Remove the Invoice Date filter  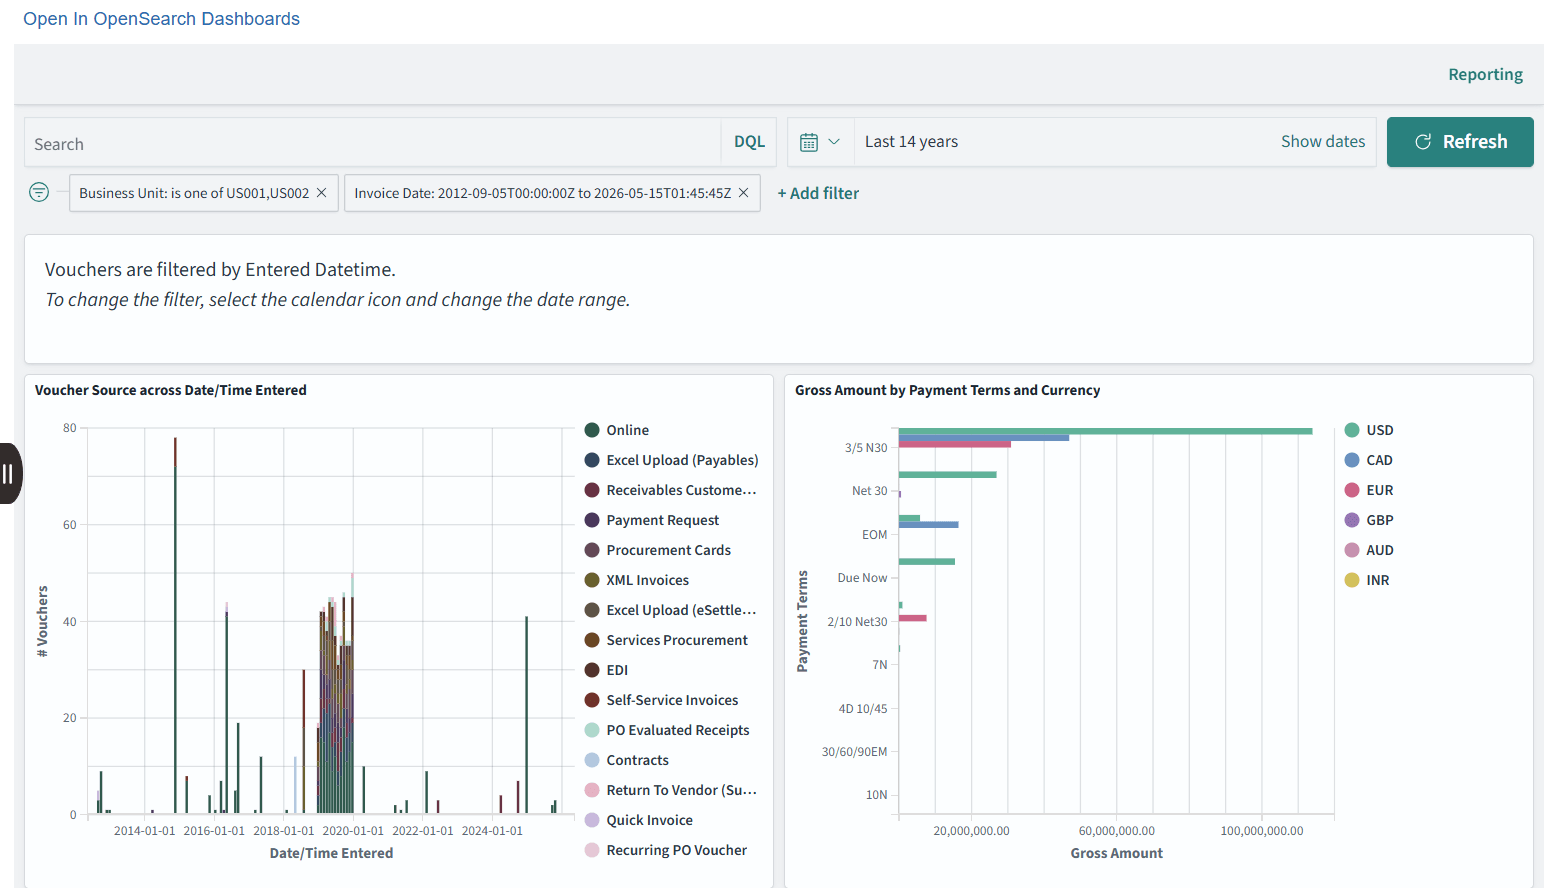tap(744, 193)
